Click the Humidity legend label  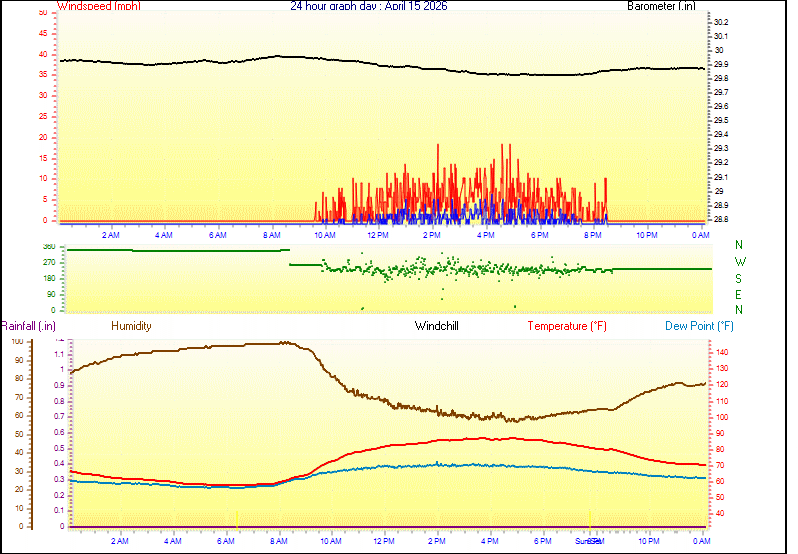tap(131, 326)
